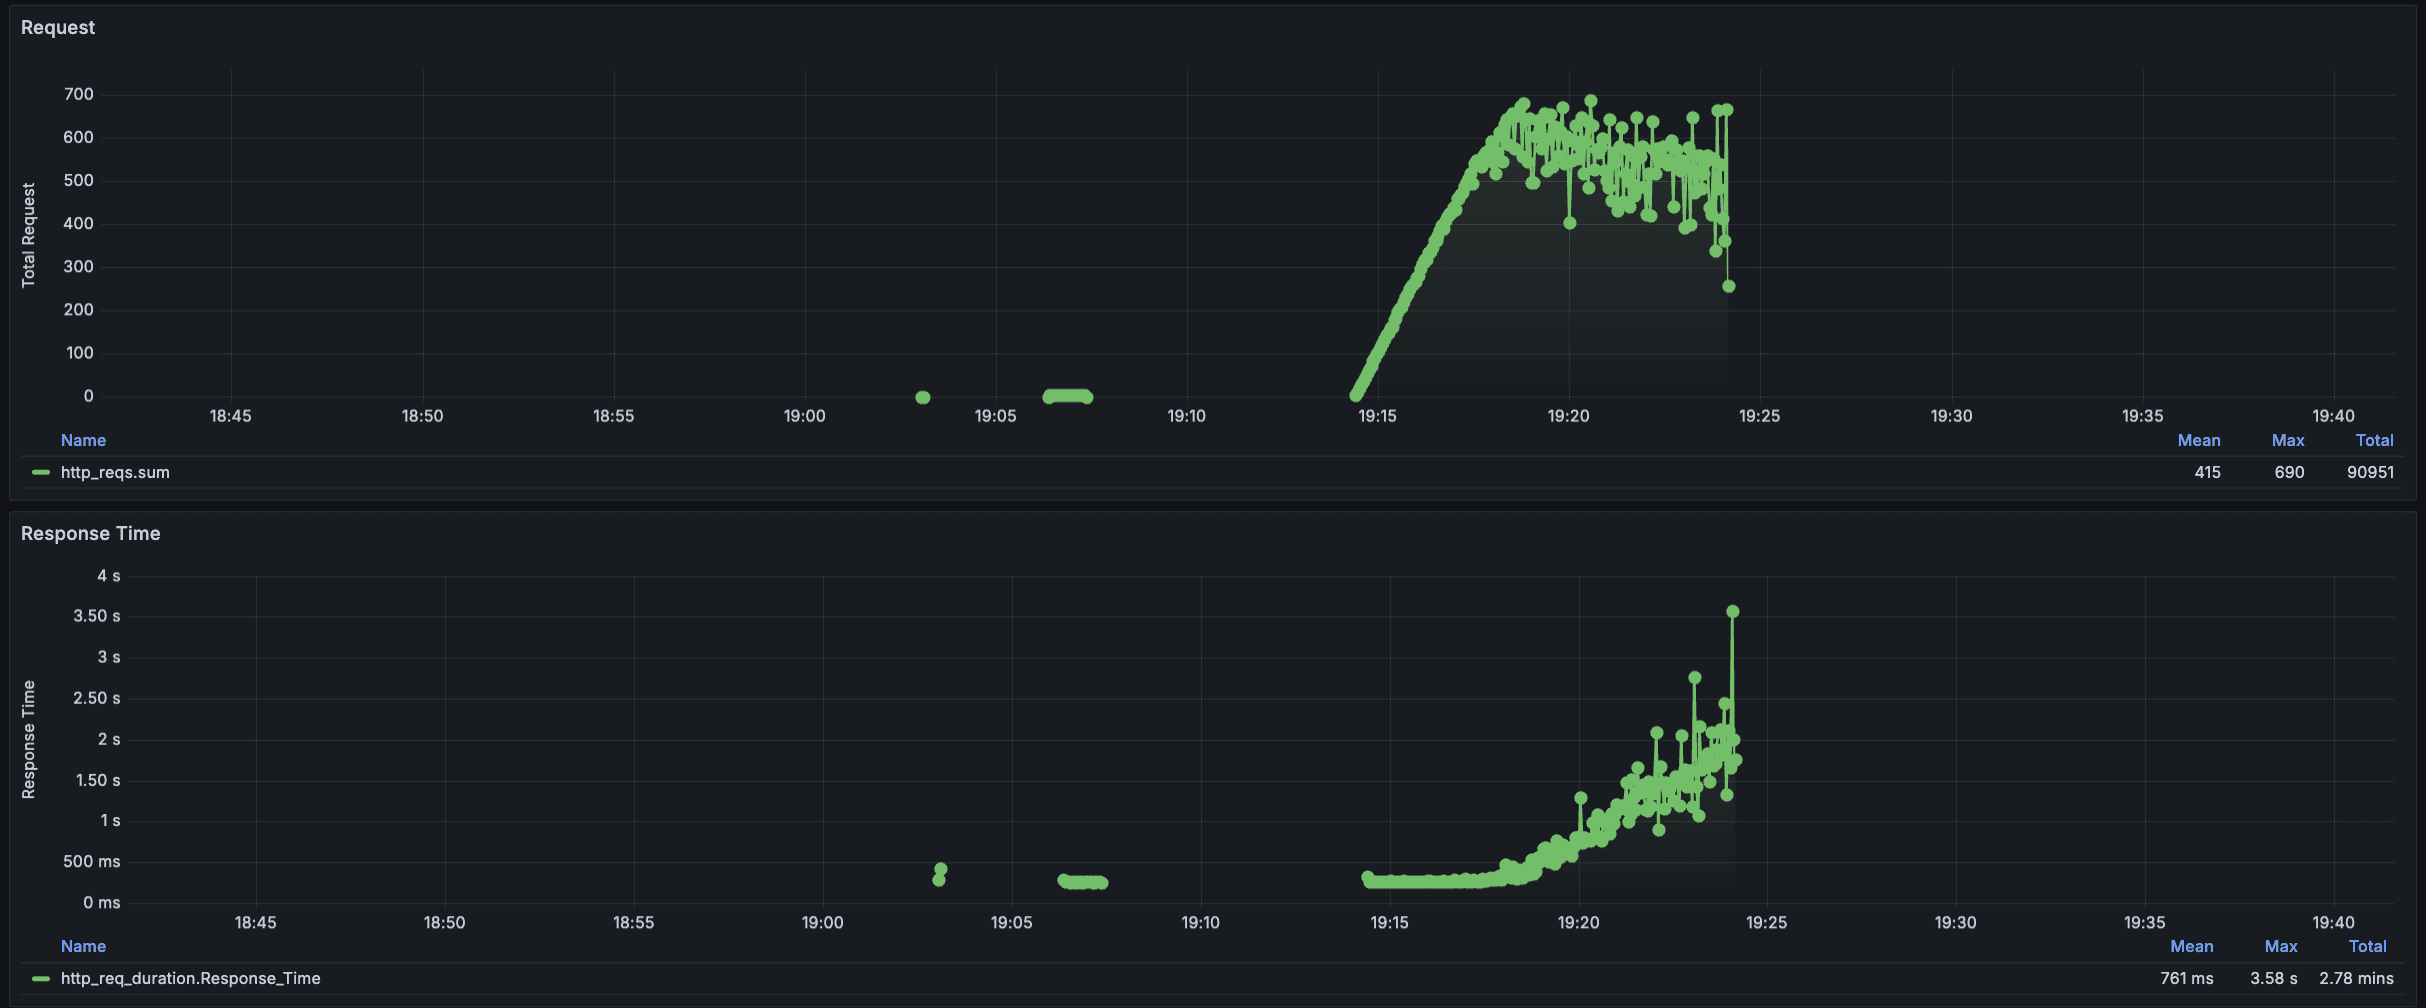Sort Response Time legend by Mean header
Screen dimensions: 2426x1008
2191,946
